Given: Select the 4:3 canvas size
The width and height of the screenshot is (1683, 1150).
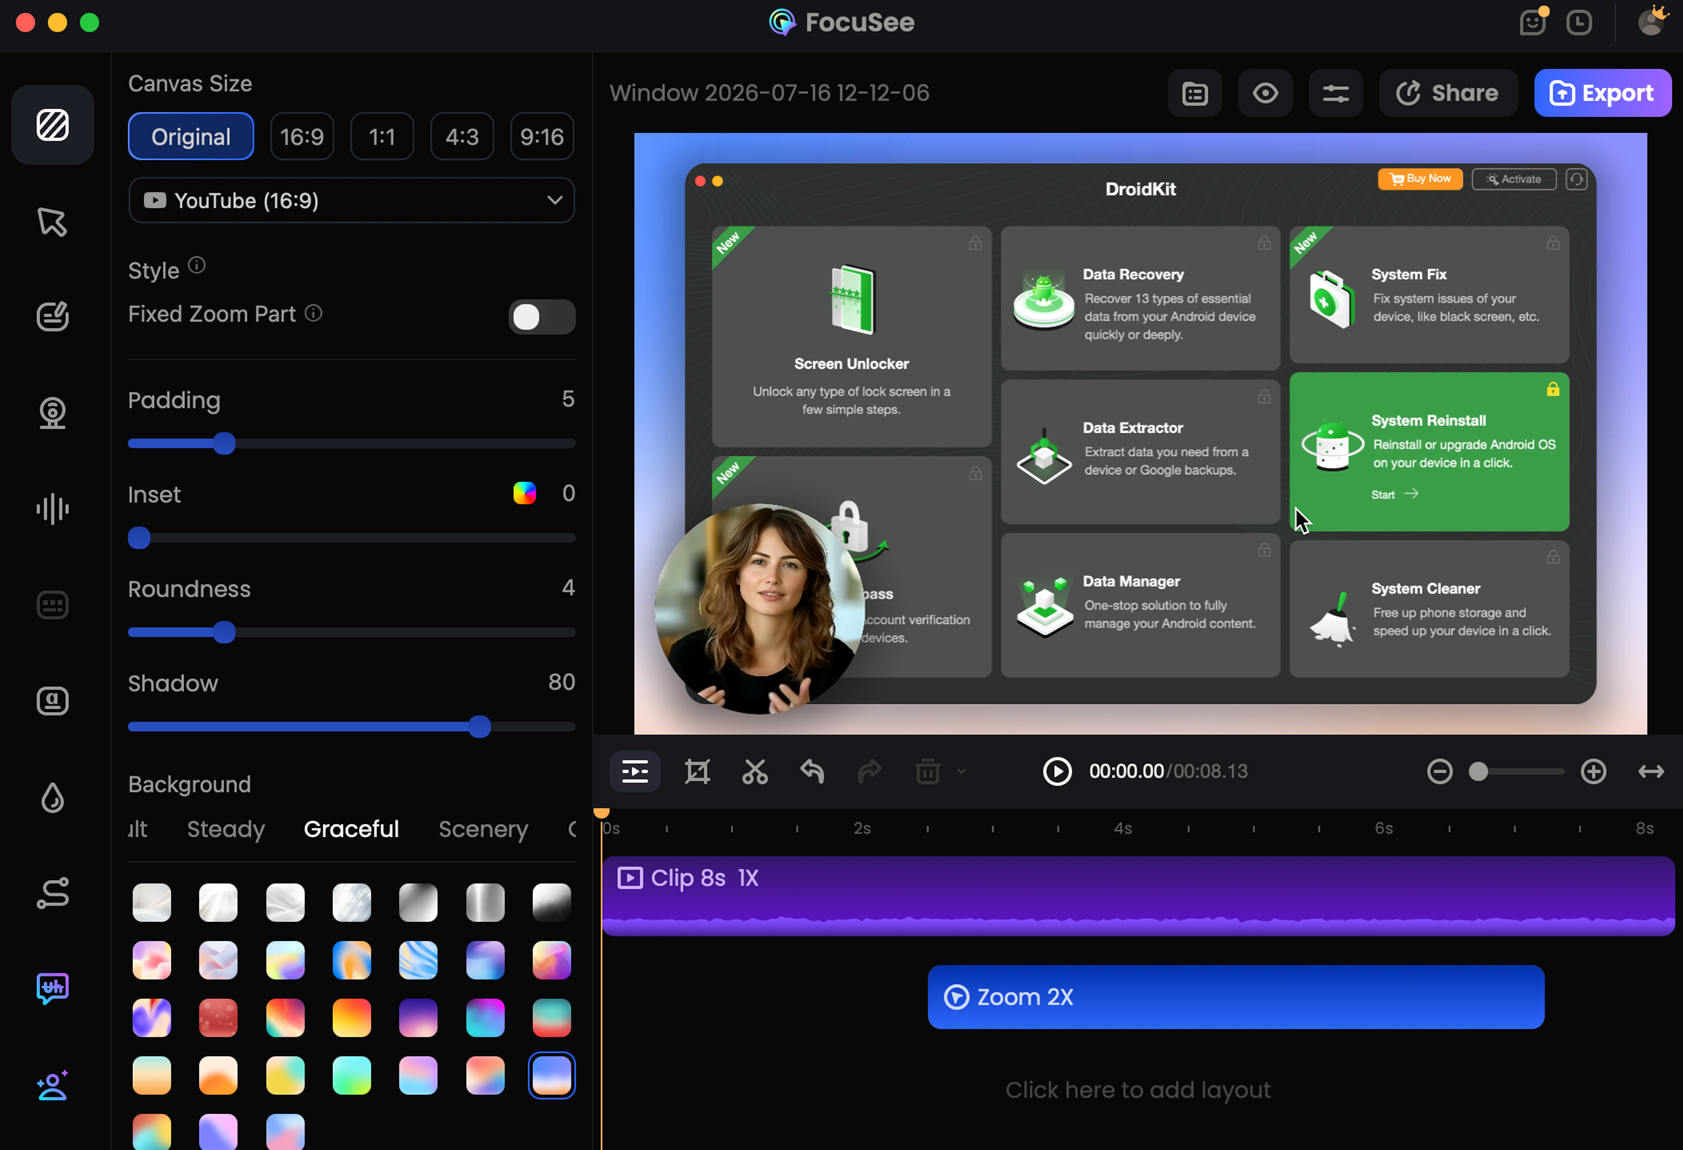Looking at the screenshot, I should click(x=462, y=137).
